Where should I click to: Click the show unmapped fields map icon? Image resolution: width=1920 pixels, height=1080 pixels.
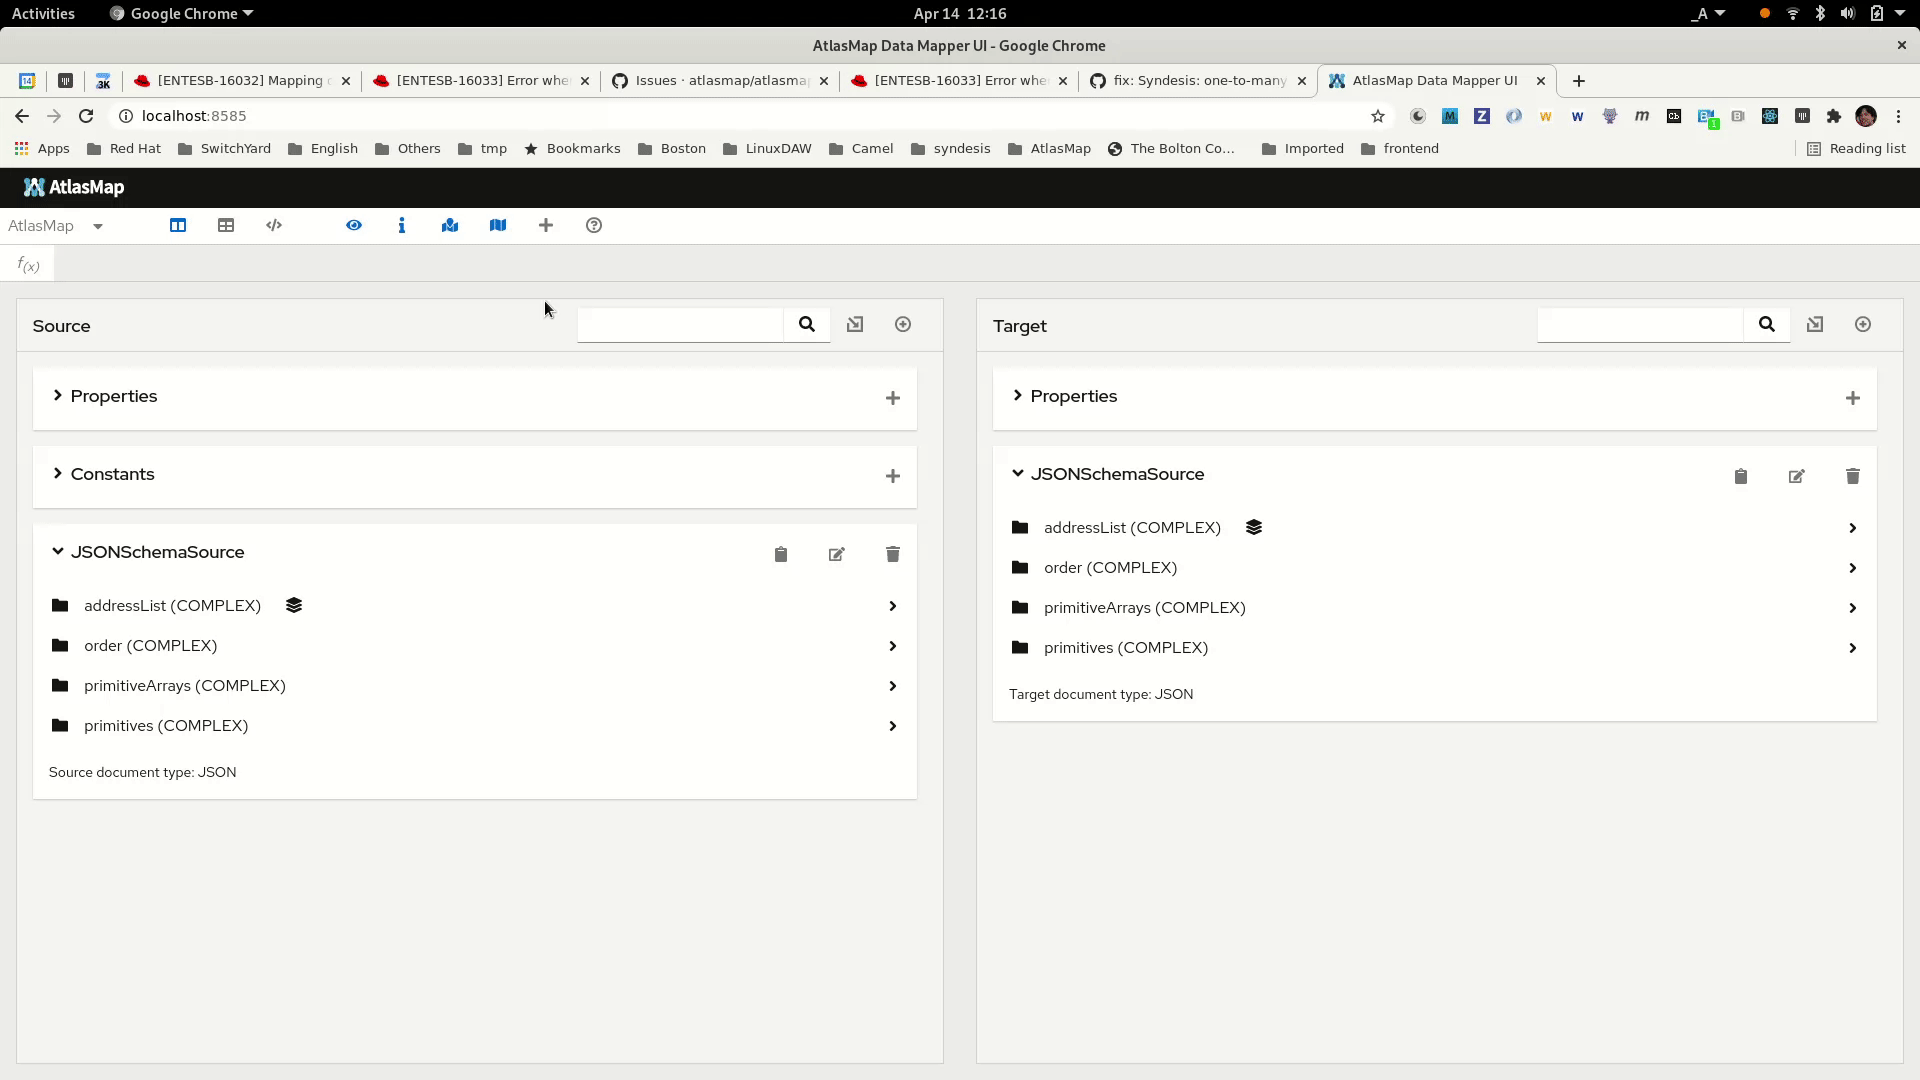[498, 226]
